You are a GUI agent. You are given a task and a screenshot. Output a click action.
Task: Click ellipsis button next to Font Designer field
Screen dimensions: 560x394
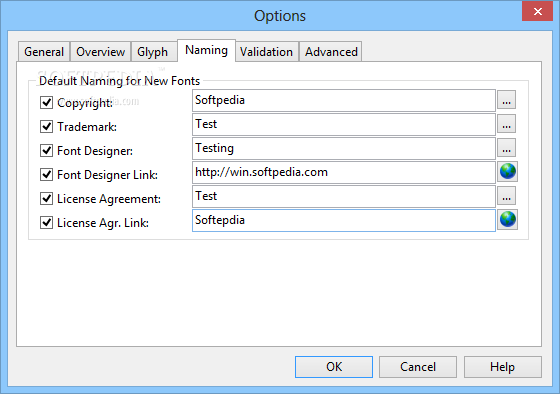[x=506, y=148]
